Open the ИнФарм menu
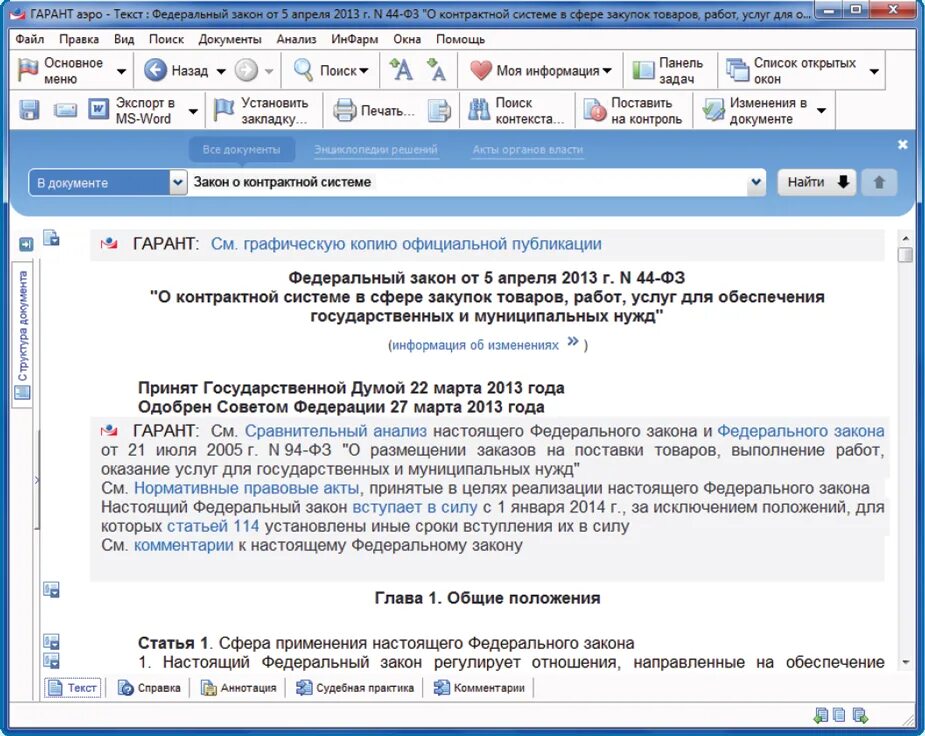The width and height of the screenshot is (925, 736). 355,40
